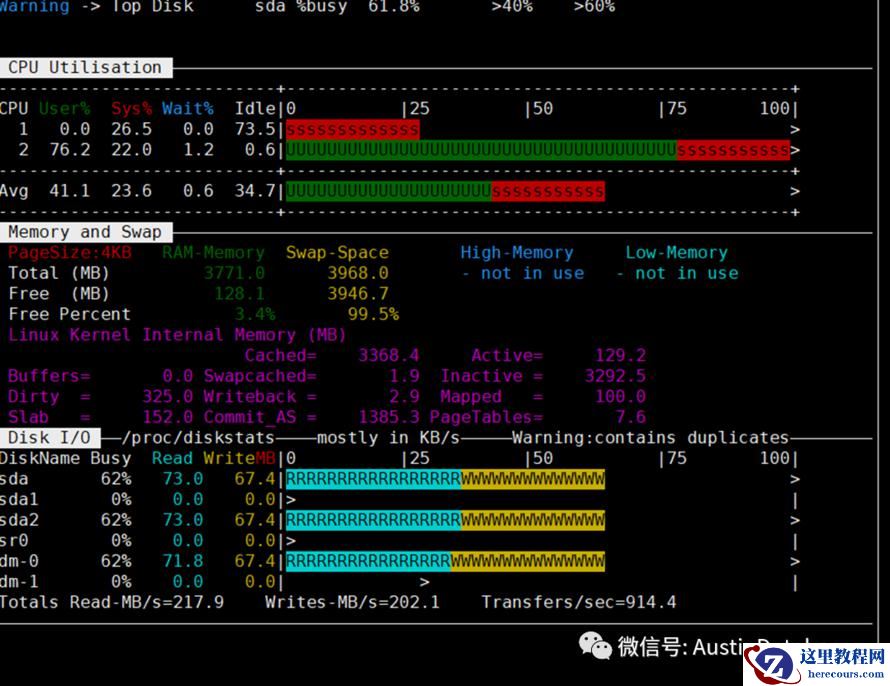Click 'Writes-MB/s=202.1' text
This screenshot has width=890, height=686.
tap(352, 602)
